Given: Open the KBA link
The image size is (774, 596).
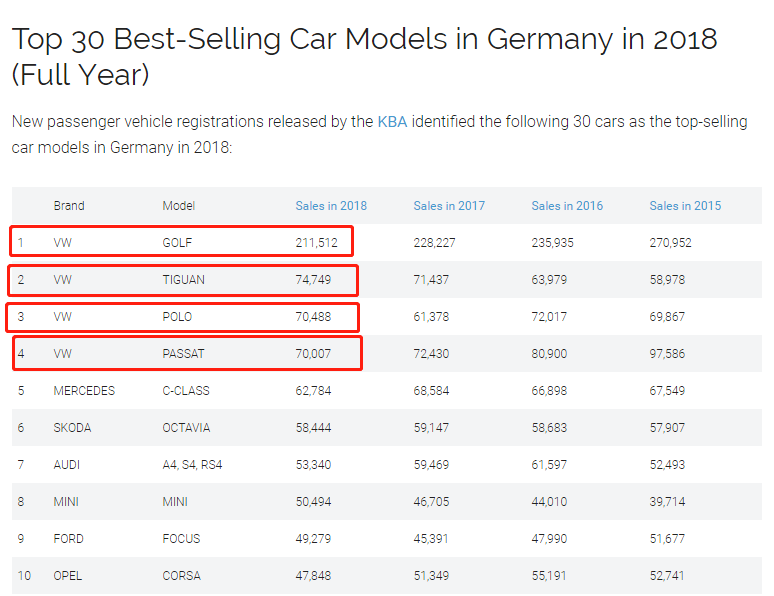Looking at the screenshot, I should (x=392, y=122).
